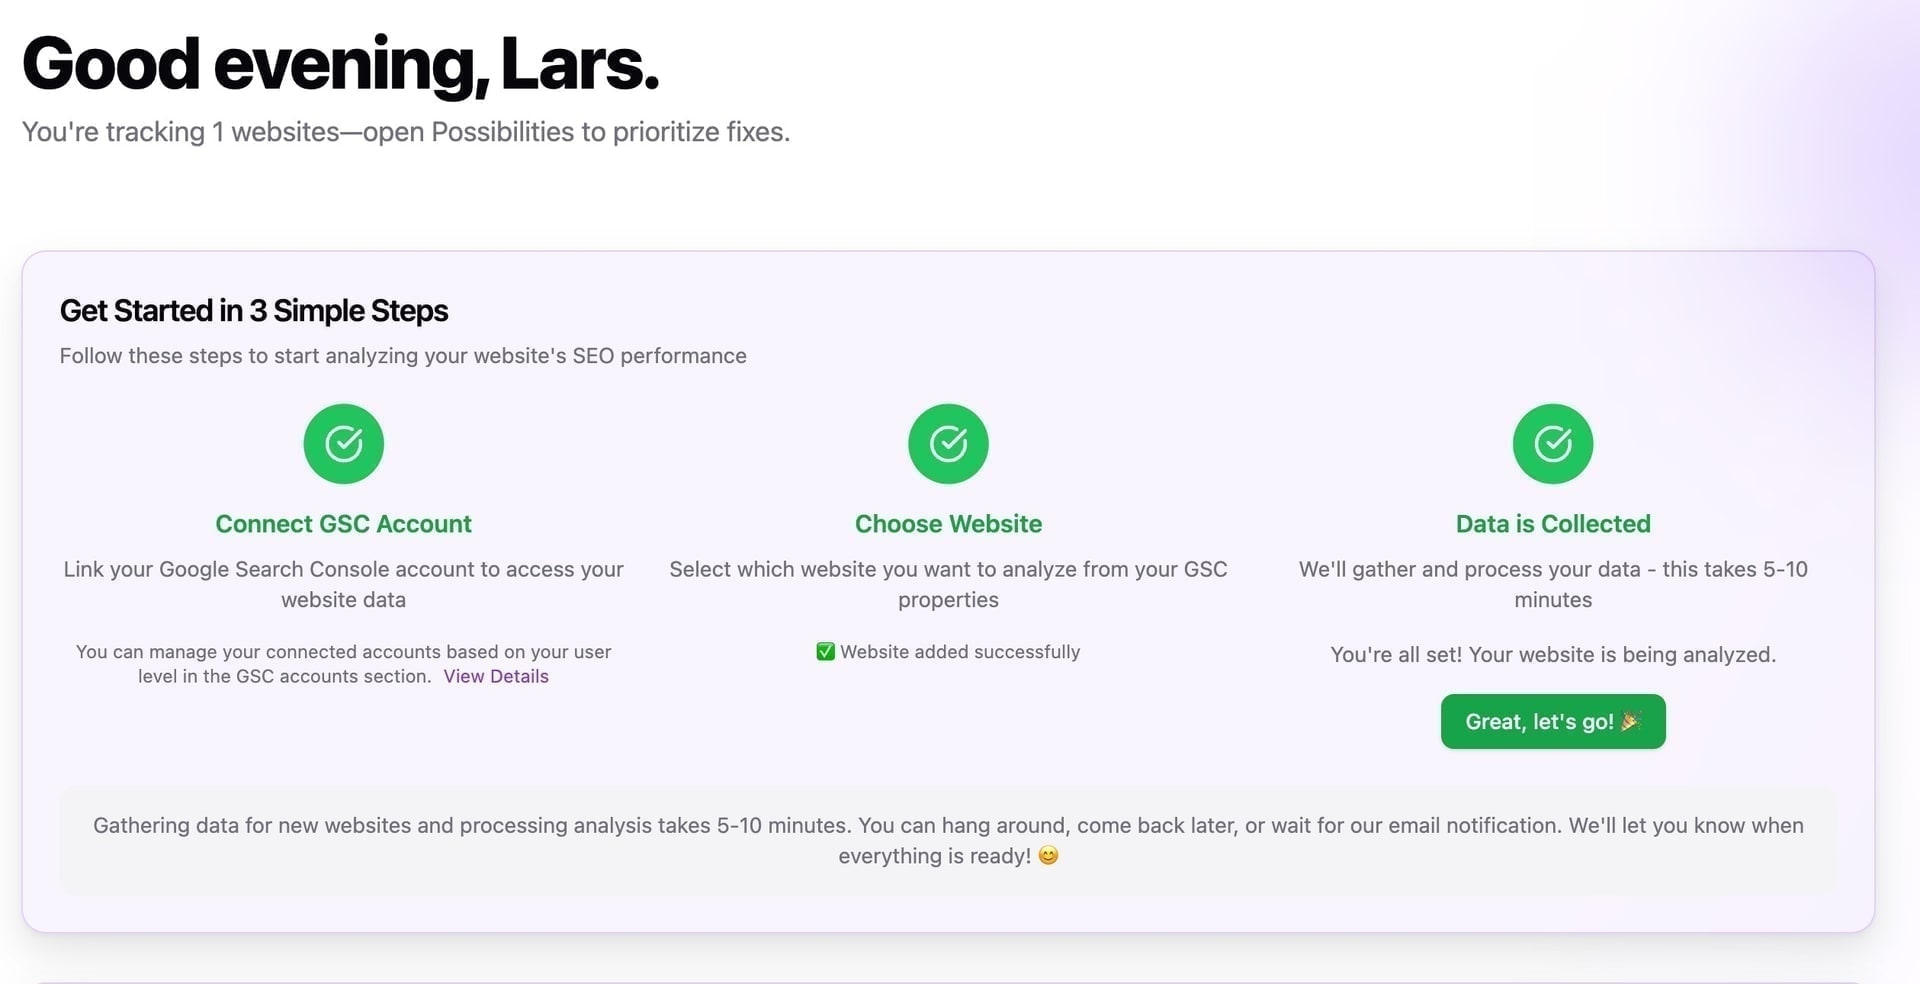1920x984 pixels.
Task: Open View Details in the GSC accounts section
Action: 496,676
